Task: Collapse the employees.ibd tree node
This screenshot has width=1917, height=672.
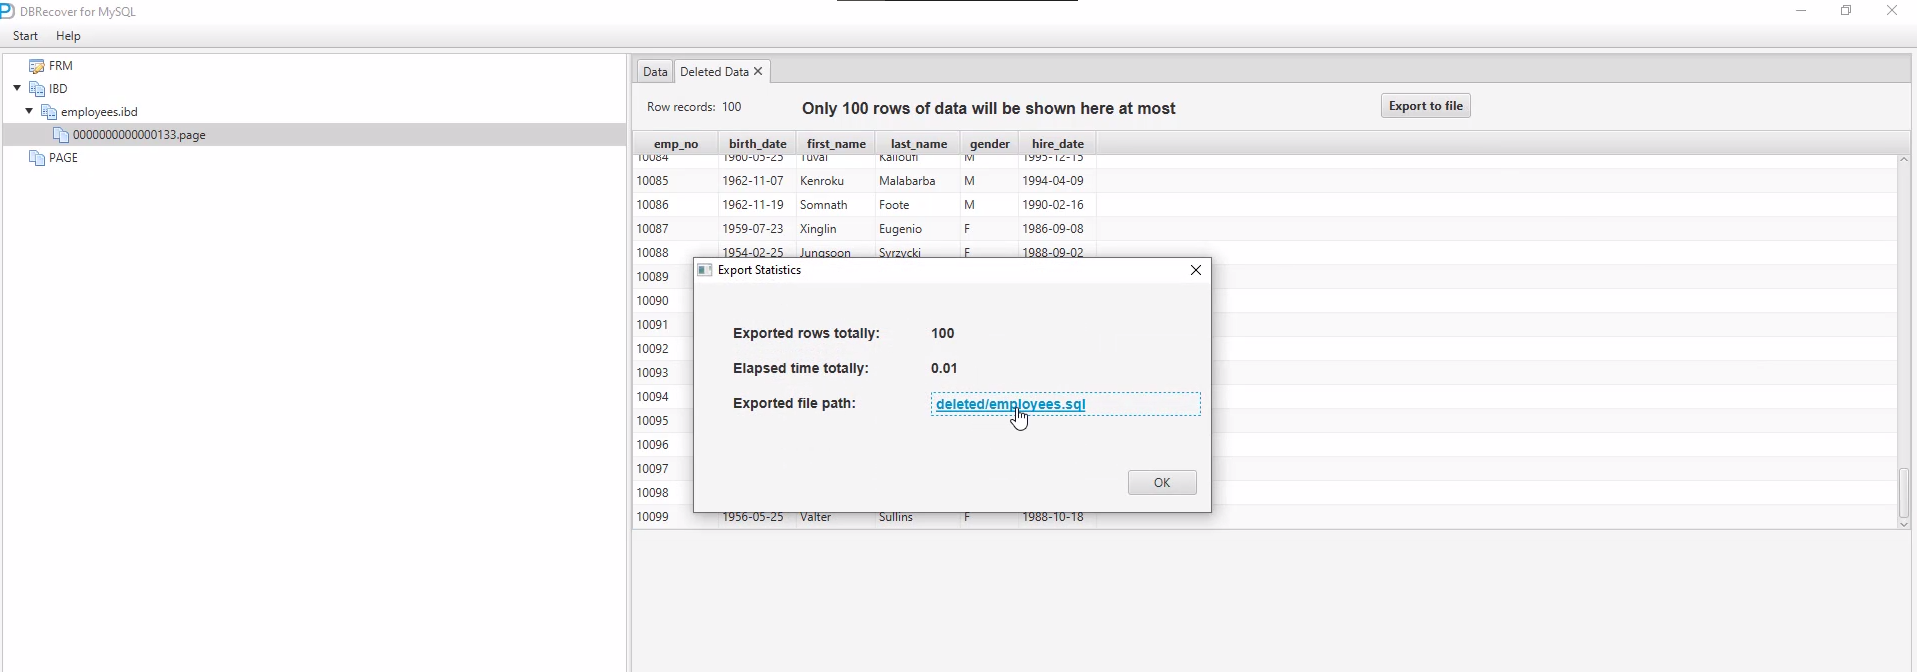Action: click(x=29, y=111)
